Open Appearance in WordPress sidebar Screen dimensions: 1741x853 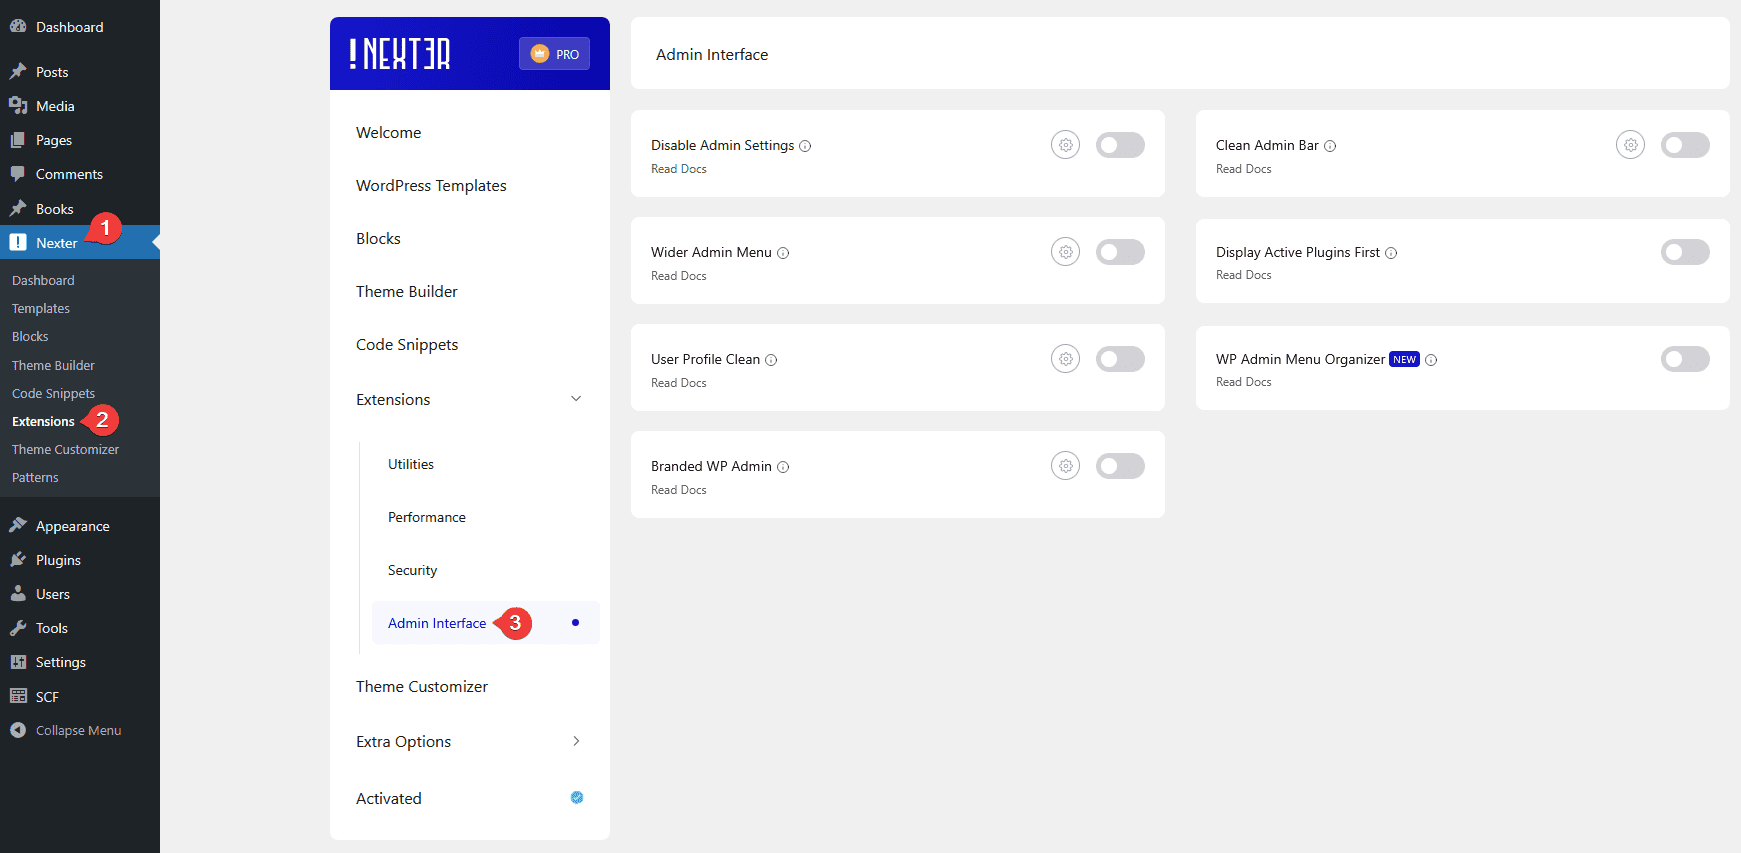(x=73, y=526)
